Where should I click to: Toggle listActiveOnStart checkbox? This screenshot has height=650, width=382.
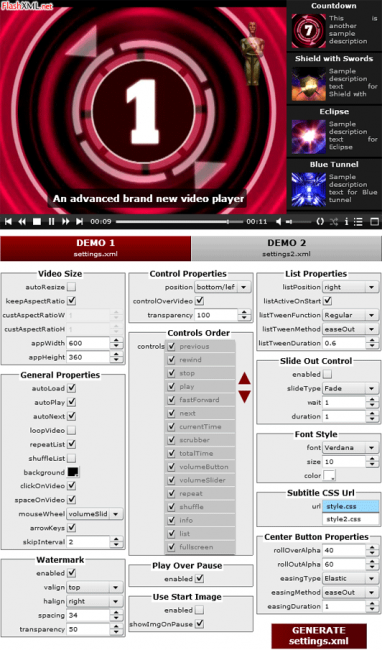[327, 301]
